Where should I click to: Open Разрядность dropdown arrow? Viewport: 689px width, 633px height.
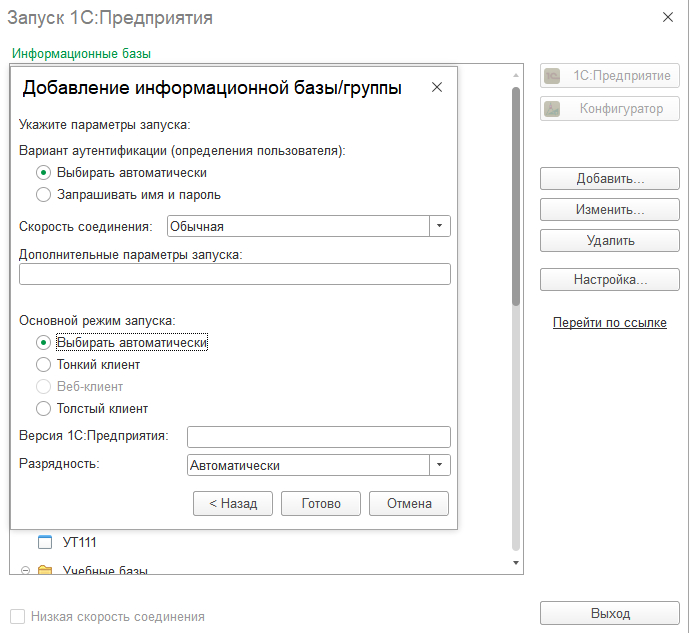click(439, 465)
